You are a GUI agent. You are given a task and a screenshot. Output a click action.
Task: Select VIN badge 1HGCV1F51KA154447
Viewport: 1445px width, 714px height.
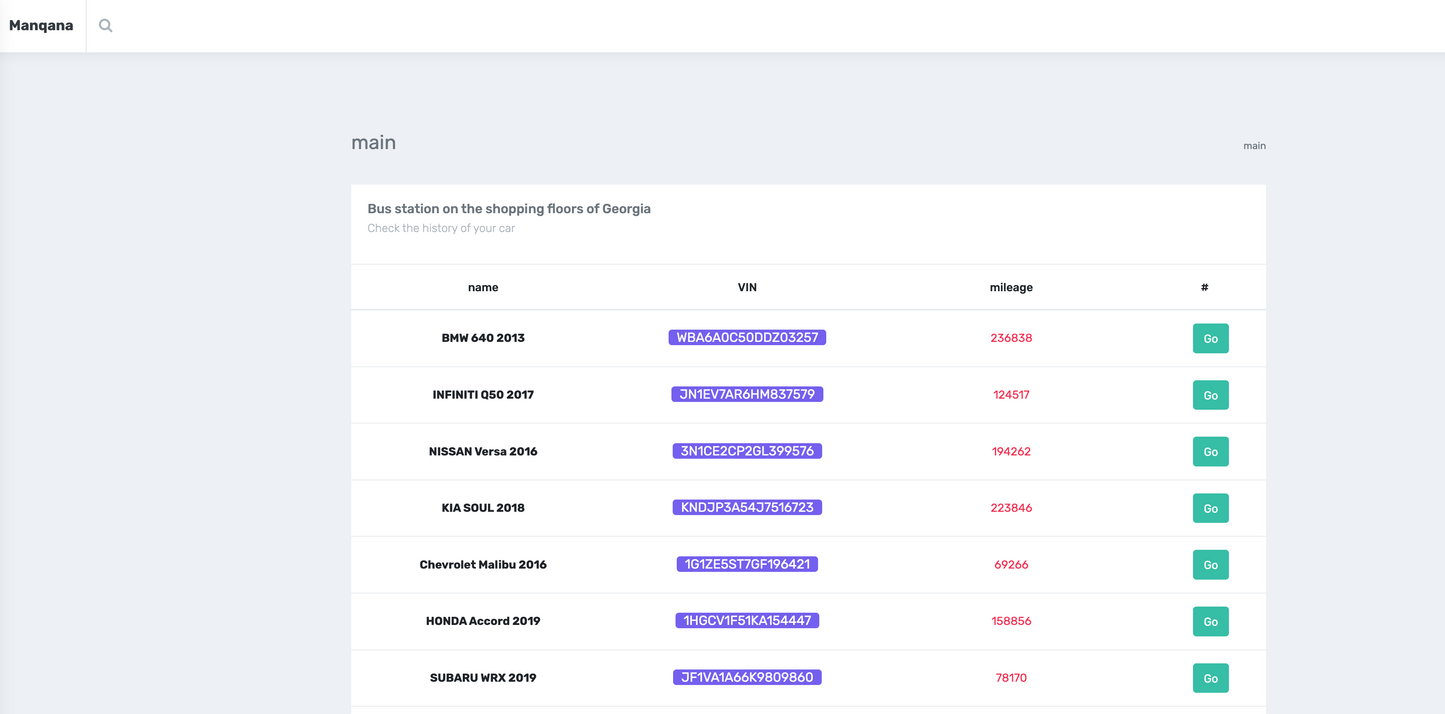pos(747,621)
